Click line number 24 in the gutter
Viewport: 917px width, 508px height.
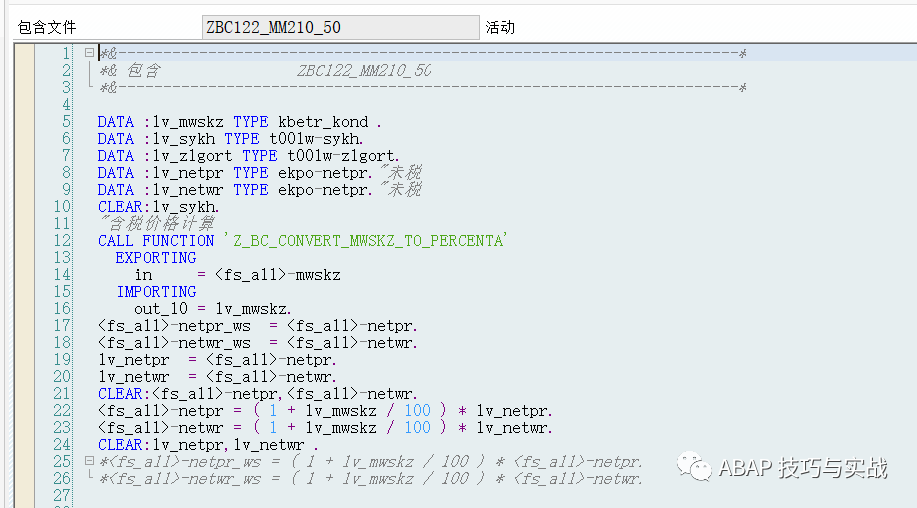coord(62,444)
